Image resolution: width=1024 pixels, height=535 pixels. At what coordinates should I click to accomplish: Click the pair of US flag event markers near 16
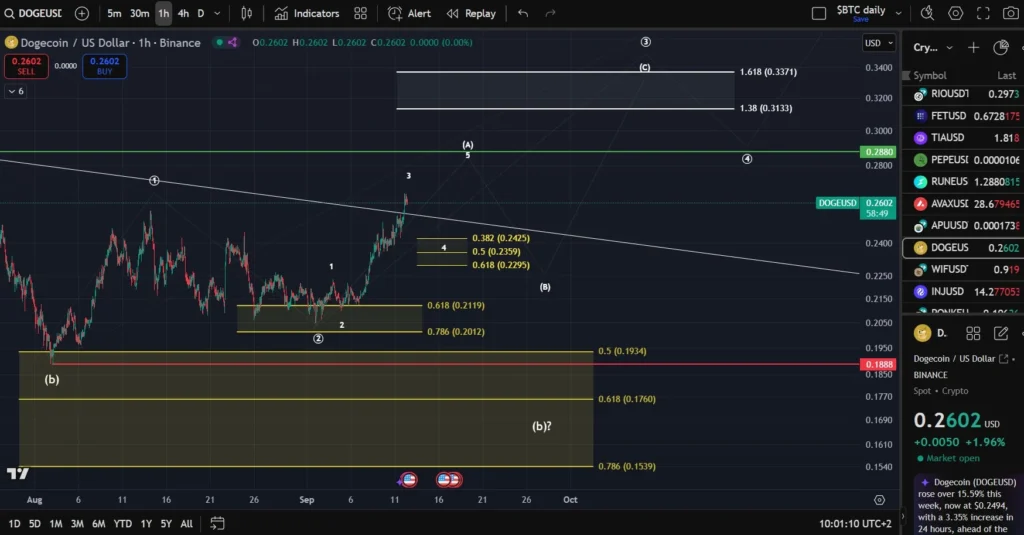pyautogui.click(x=449, y=480)
